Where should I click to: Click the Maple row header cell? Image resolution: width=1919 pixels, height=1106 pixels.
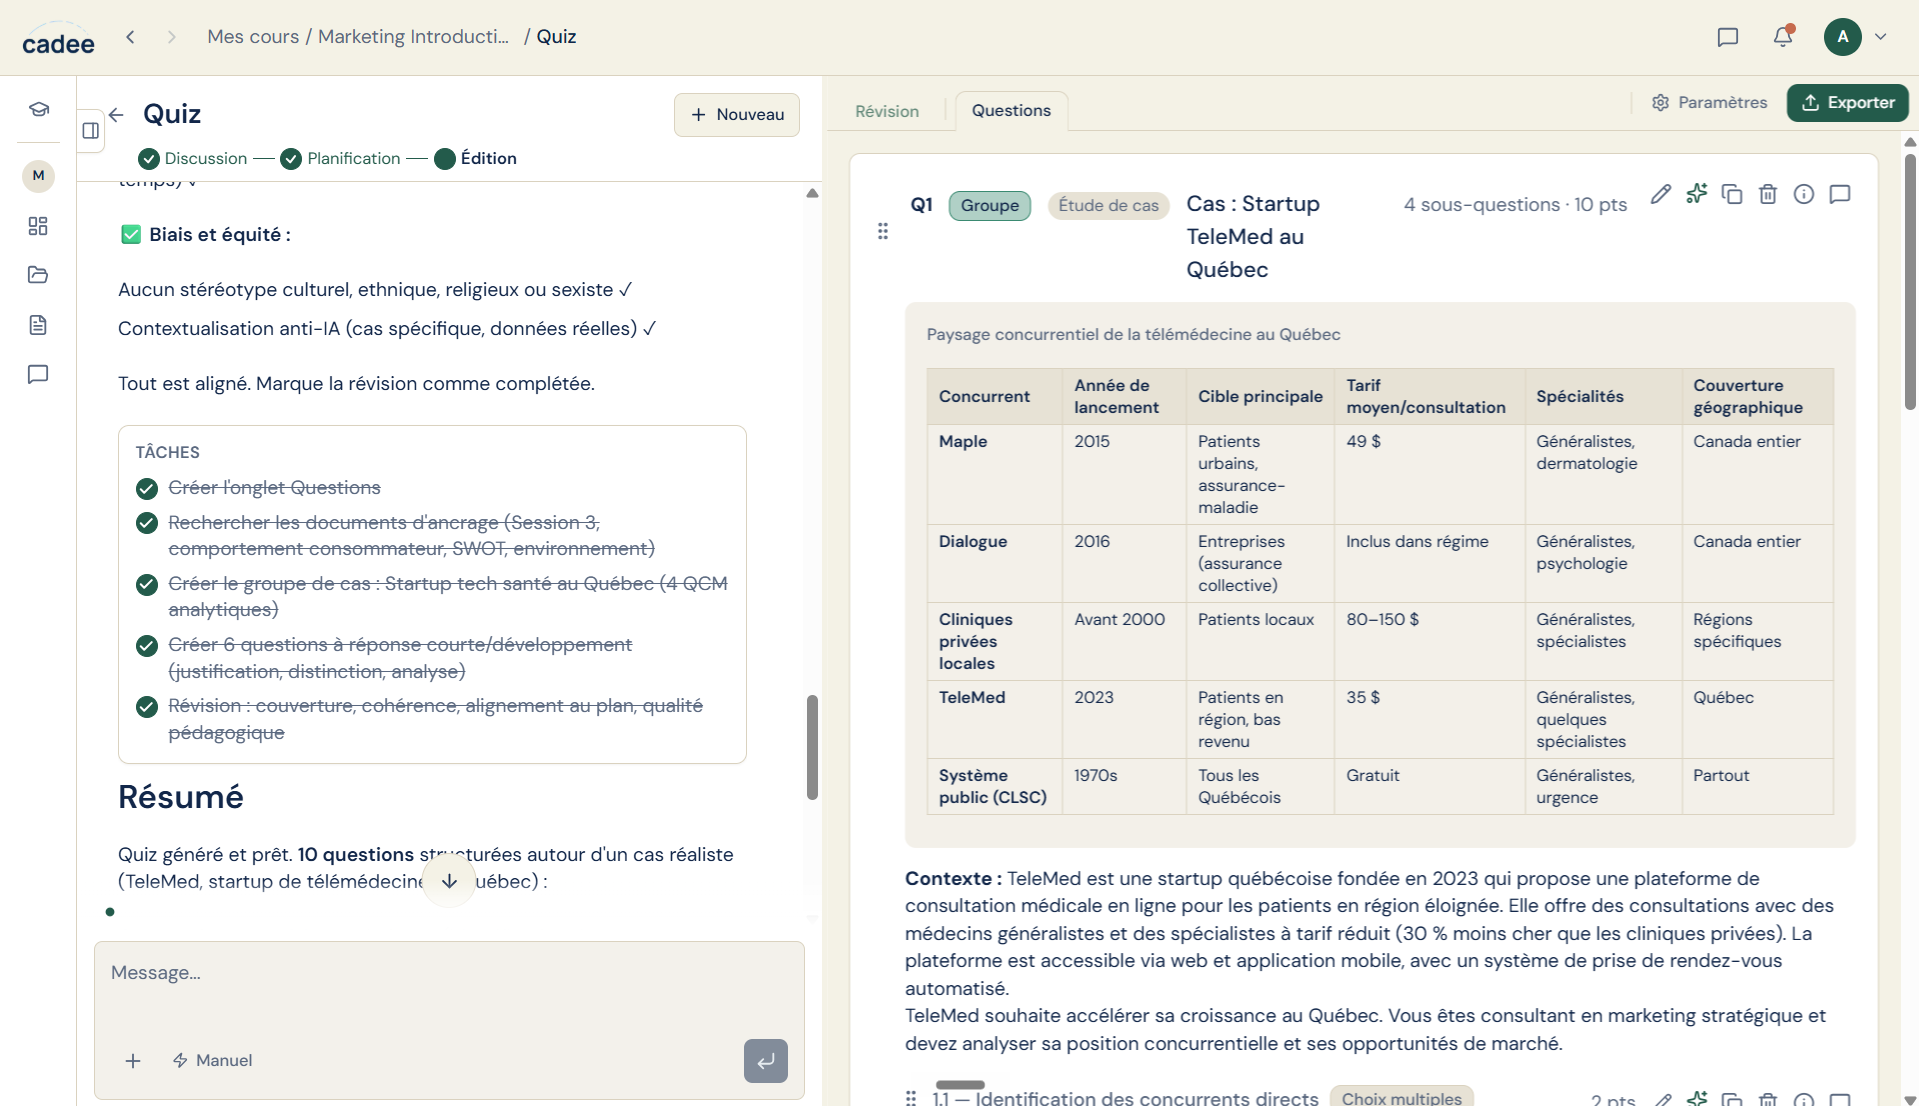(994, 474)
